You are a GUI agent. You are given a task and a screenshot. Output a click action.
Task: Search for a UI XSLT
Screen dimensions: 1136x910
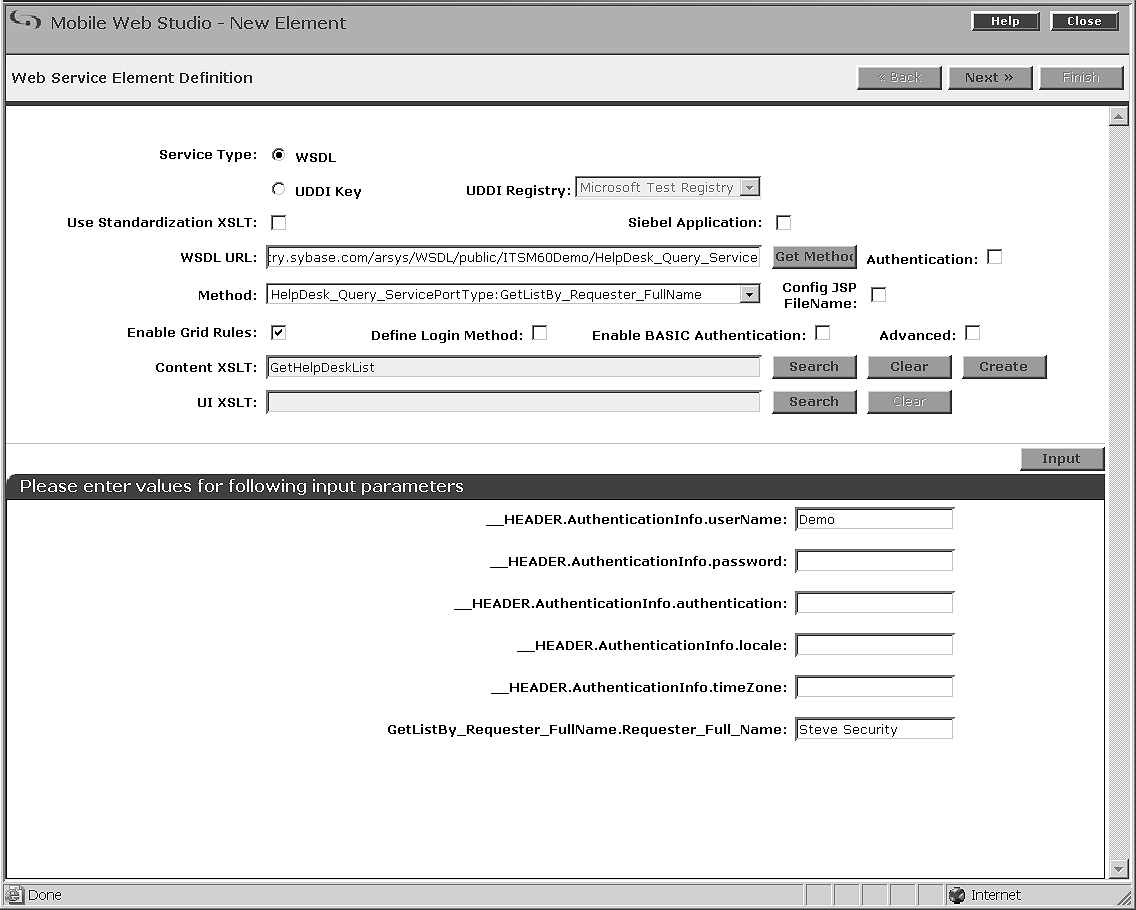pos(814,401)
